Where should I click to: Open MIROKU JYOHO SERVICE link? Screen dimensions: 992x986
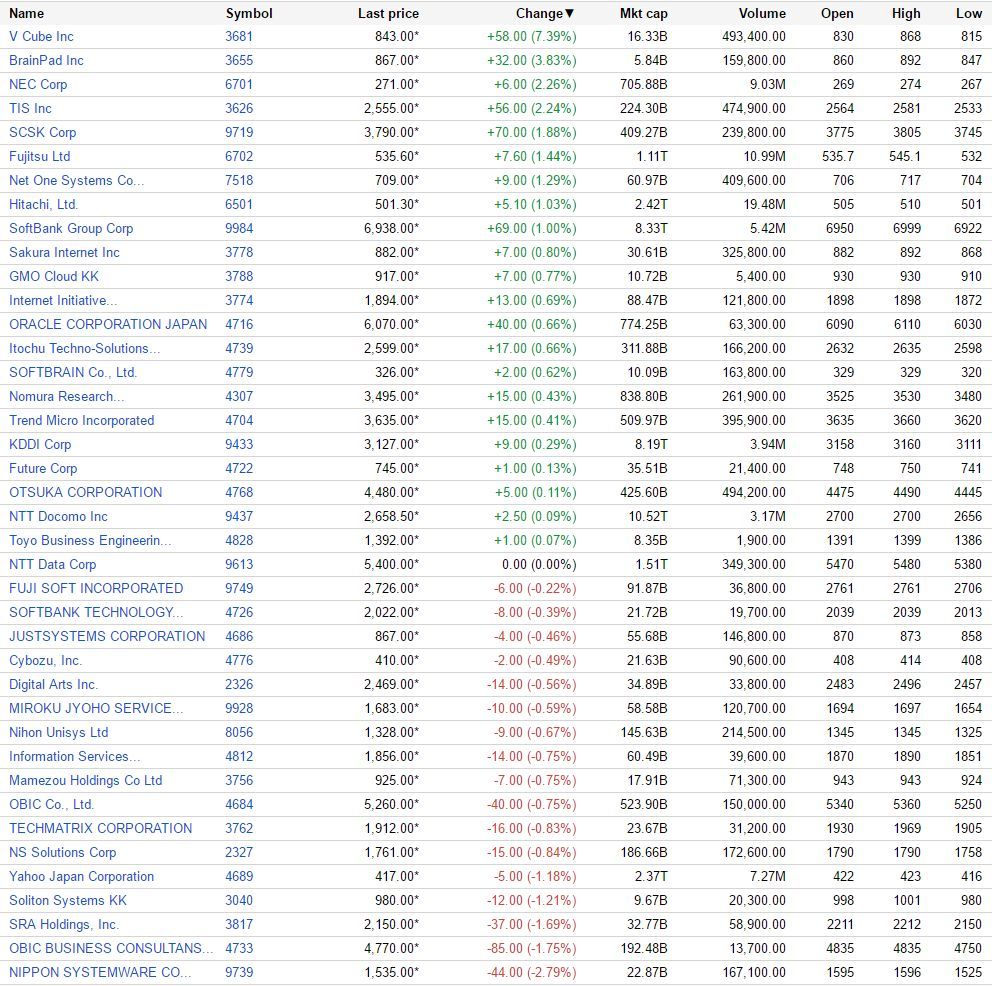[96, 710]
